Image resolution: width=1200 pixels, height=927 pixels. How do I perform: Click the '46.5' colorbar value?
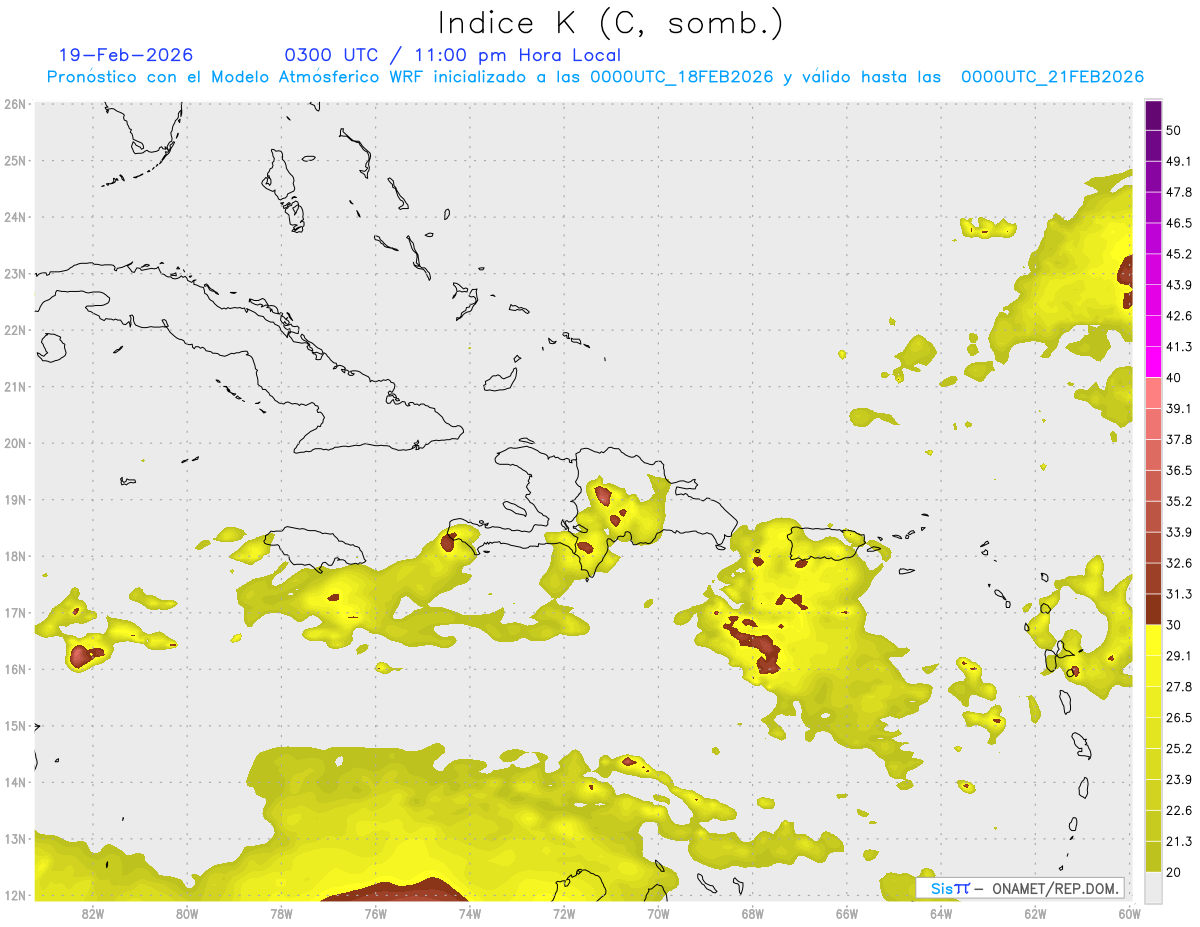pos(1179,223)
